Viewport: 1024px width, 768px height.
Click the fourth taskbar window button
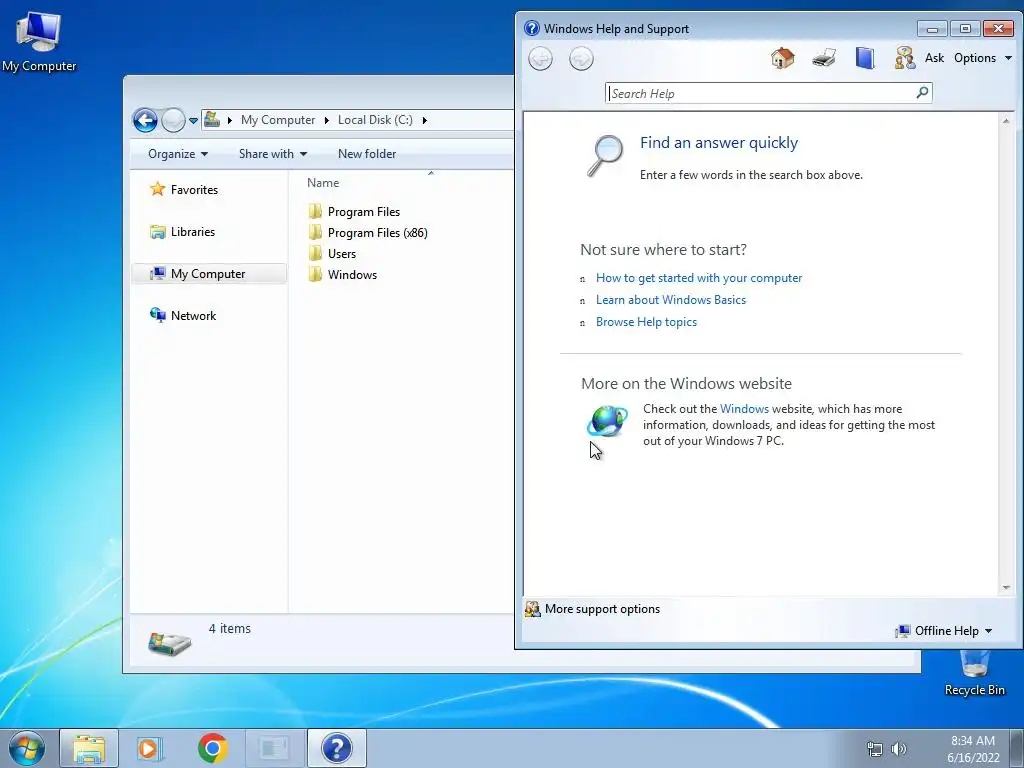coord(274,748)
